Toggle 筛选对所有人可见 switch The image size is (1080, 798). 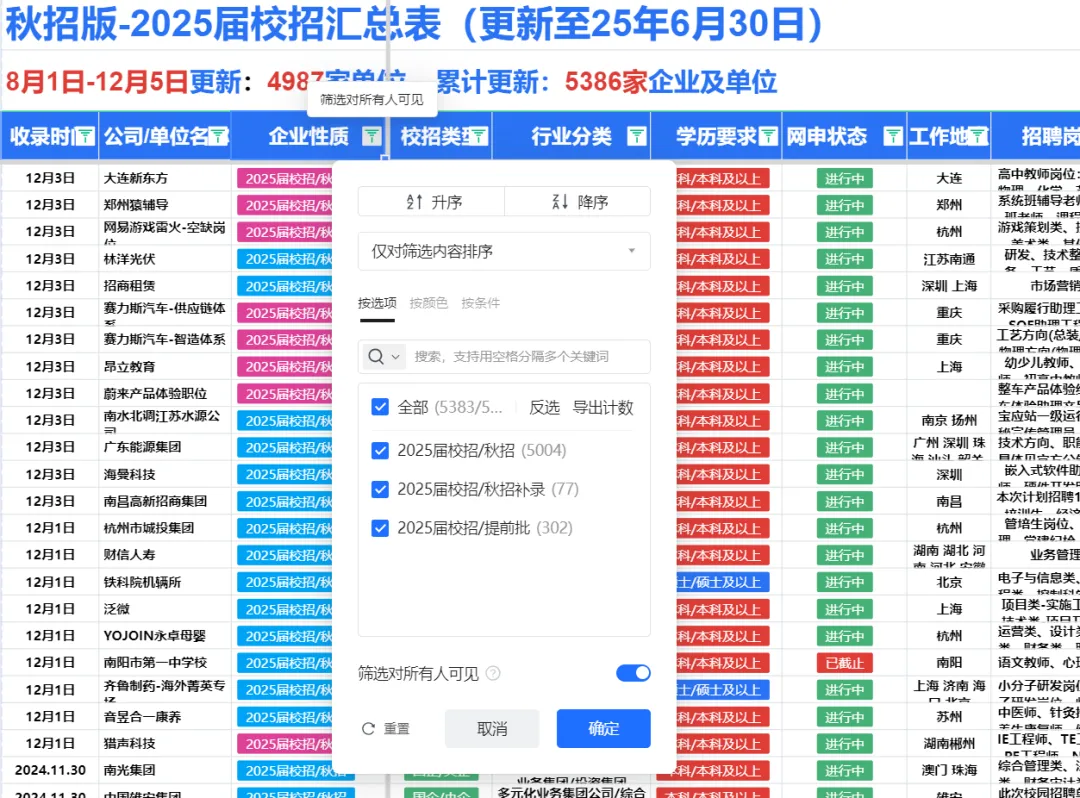tap(633, 673)
